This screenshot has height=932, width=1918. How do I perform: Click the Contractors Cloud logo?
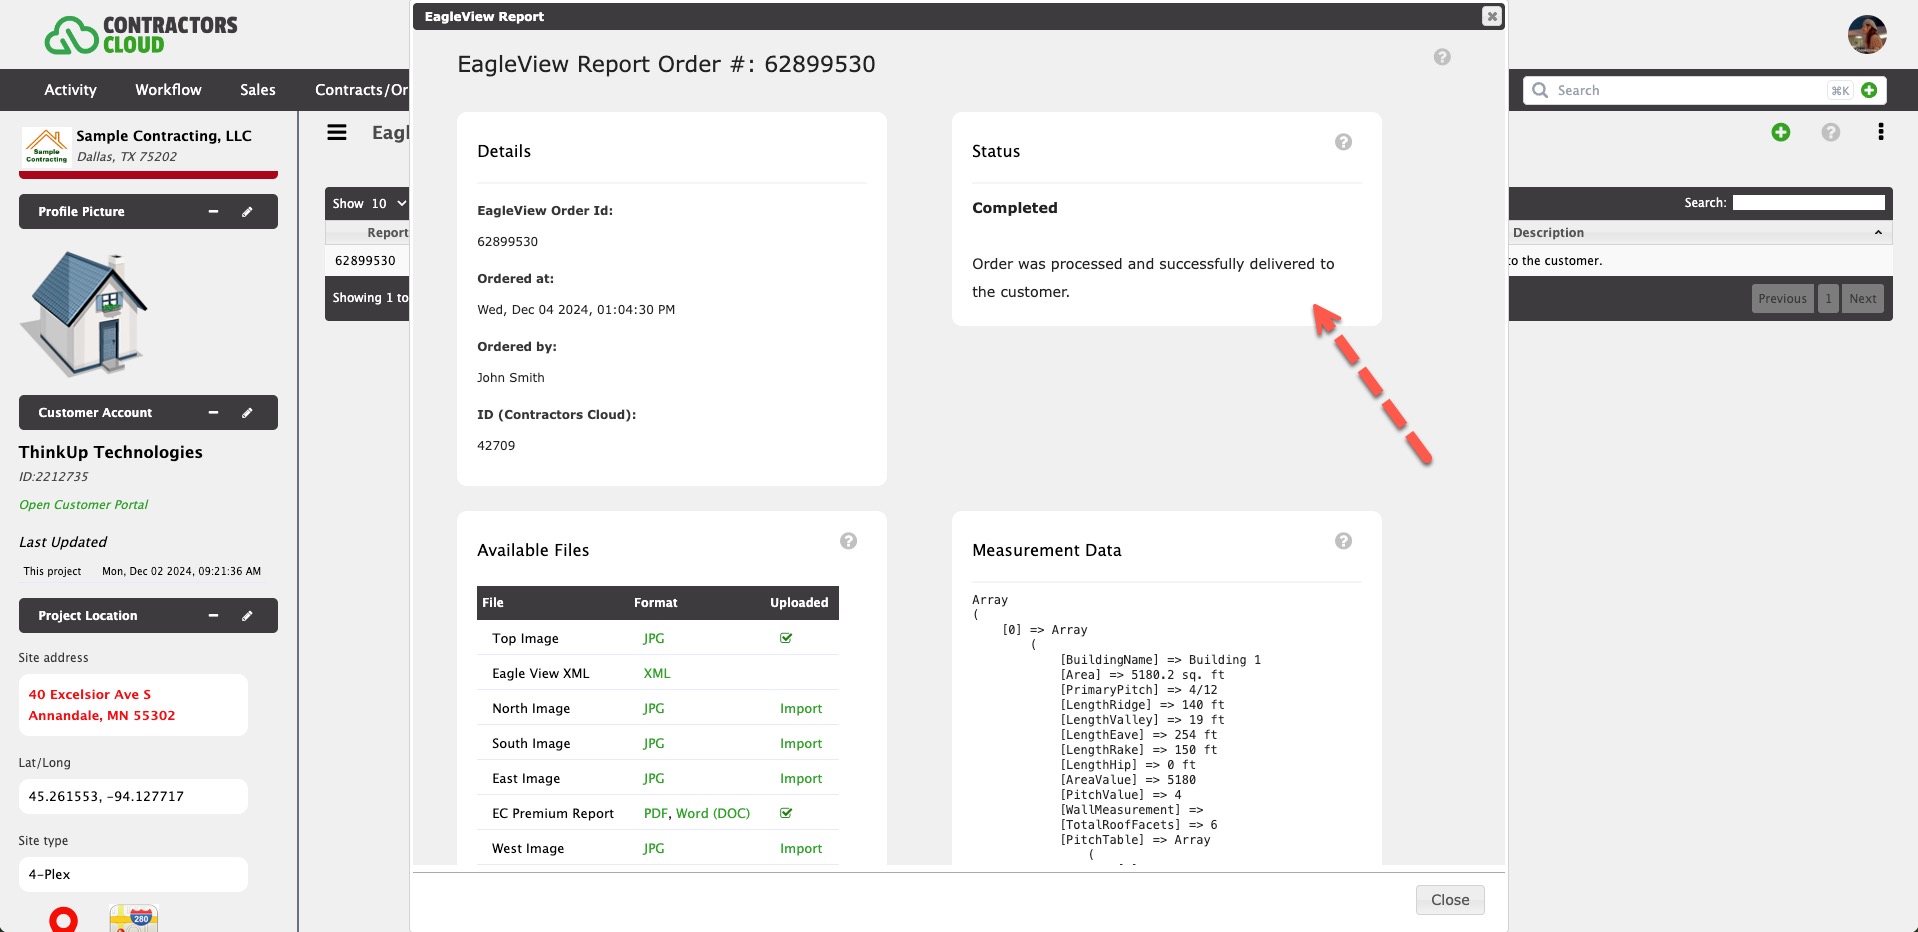[x=141, y=34]
